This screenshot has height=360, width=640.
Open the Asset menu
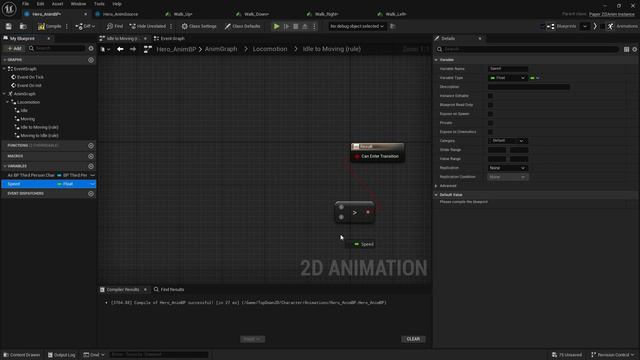(57, 4)
